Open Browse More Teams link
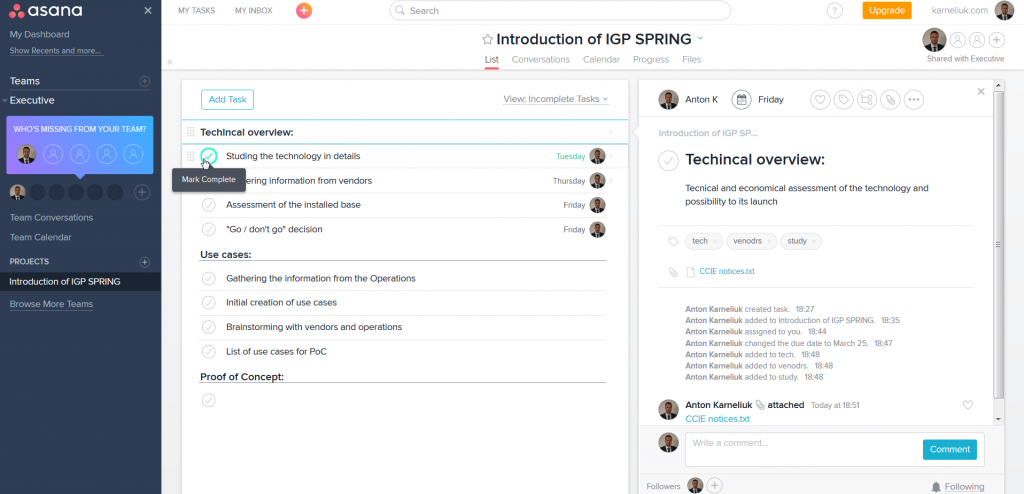1024x494 pixels. [x=51, y=304]
